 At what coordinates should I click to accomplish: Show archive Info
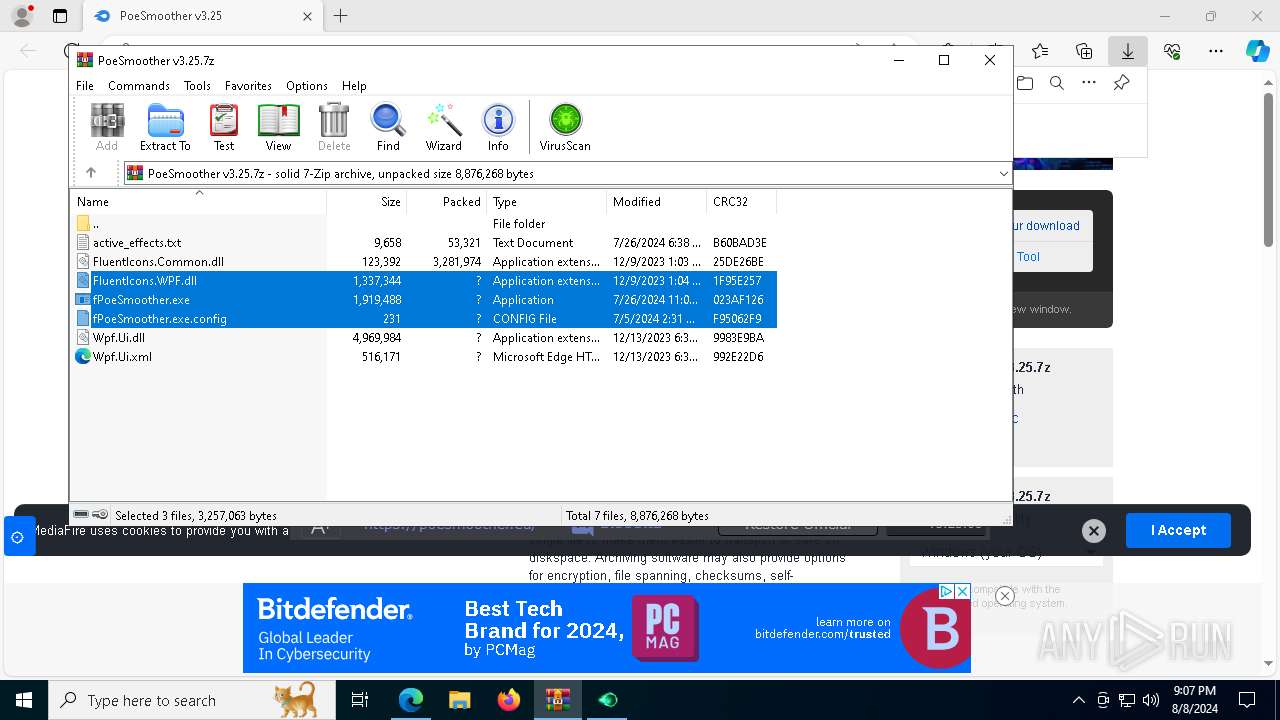click(x=498, y=127)
